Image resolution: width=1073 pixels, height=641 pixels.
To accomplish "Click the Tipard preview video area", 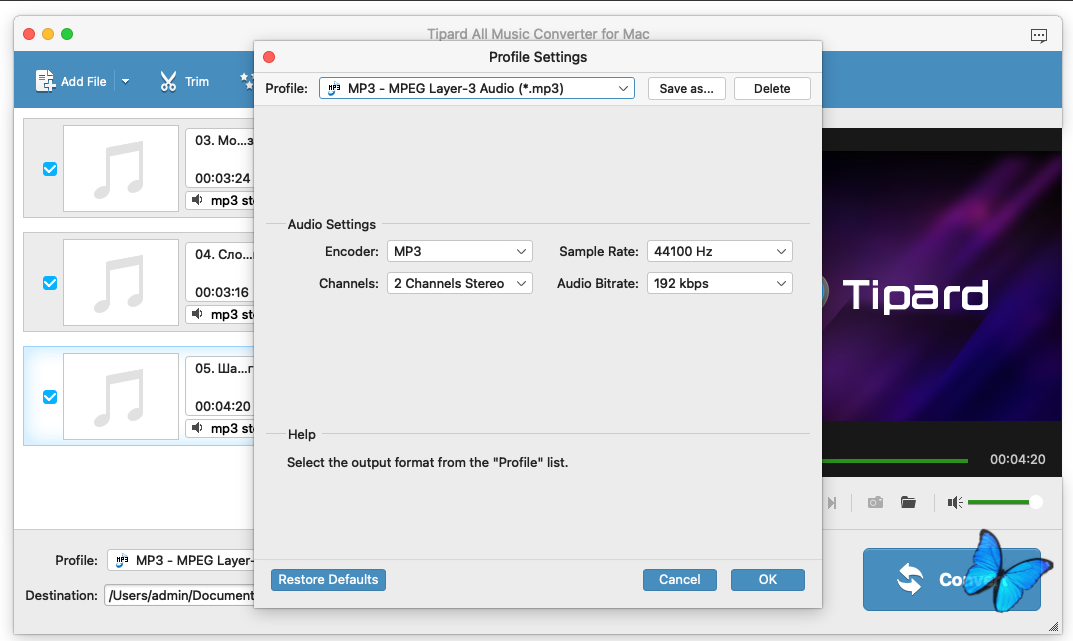I will click(x=942, y=286).
